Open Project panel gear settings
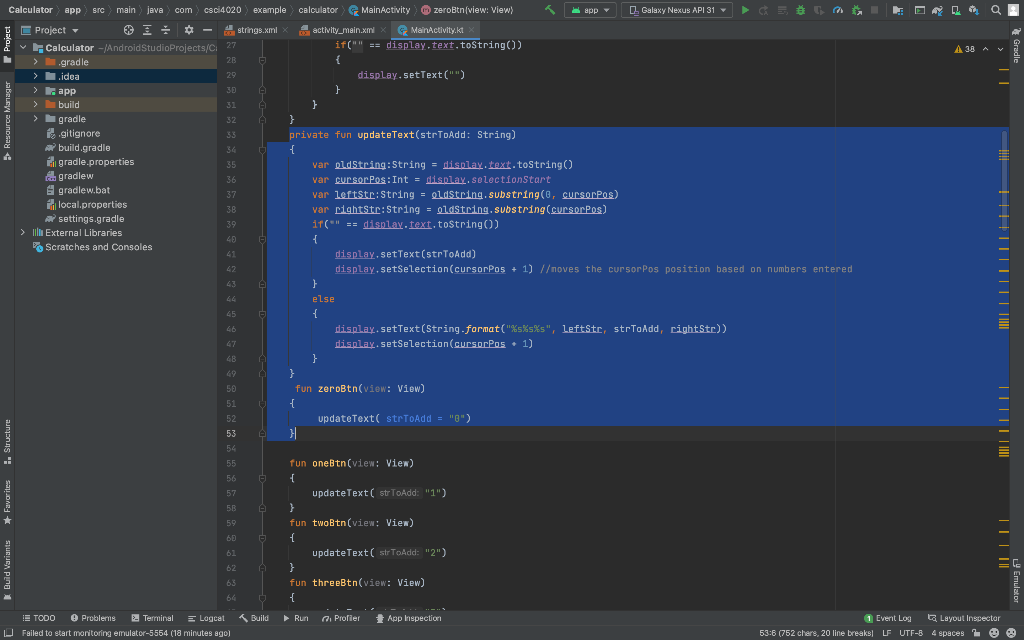 (x=188, y=30)
